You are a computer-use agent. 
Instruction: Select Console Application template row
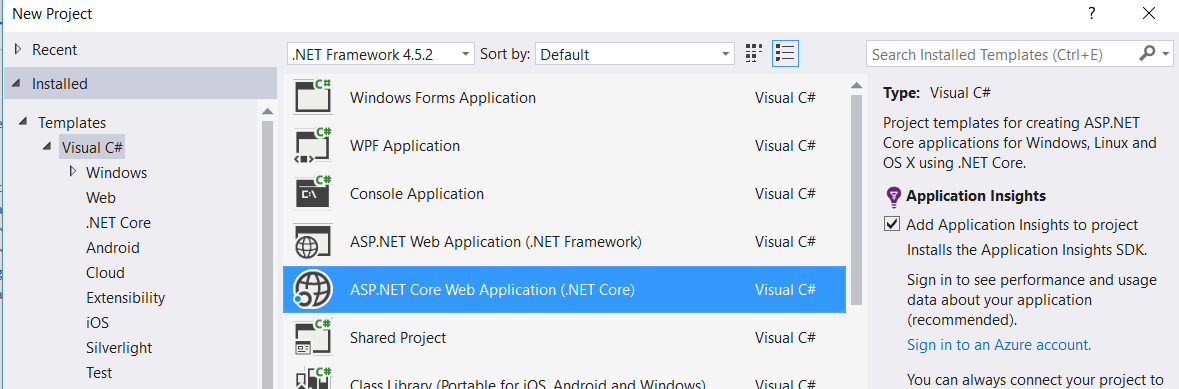click(564, 193)
